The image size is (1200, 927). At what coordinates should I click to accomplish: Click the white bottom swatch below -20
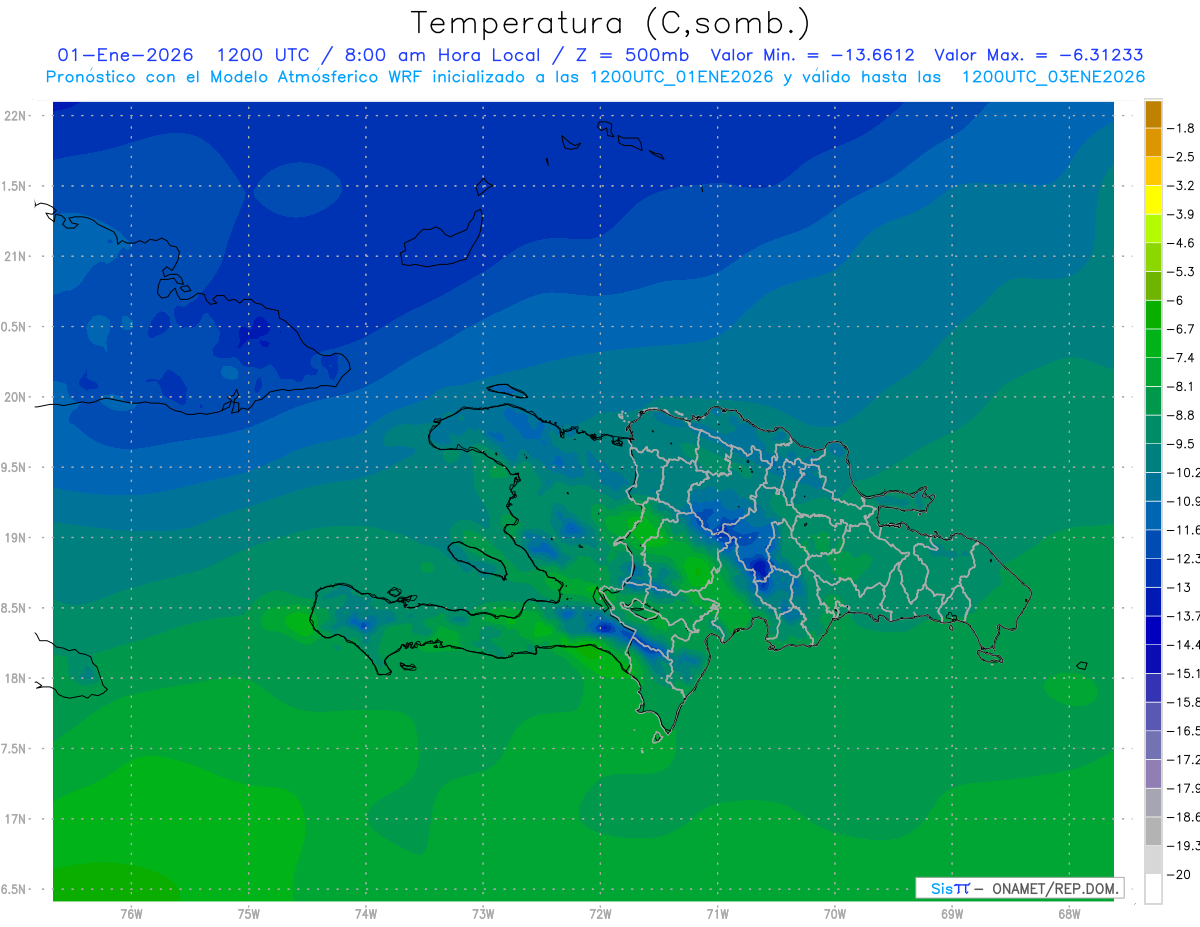point(1153,889)
